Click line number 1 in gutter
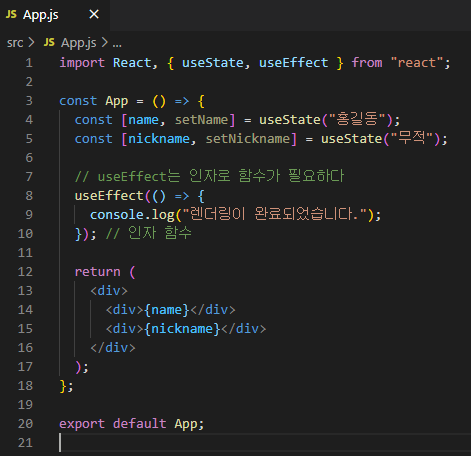The height and width of the screenshot is (456, 471). click(x=29, y=63)
